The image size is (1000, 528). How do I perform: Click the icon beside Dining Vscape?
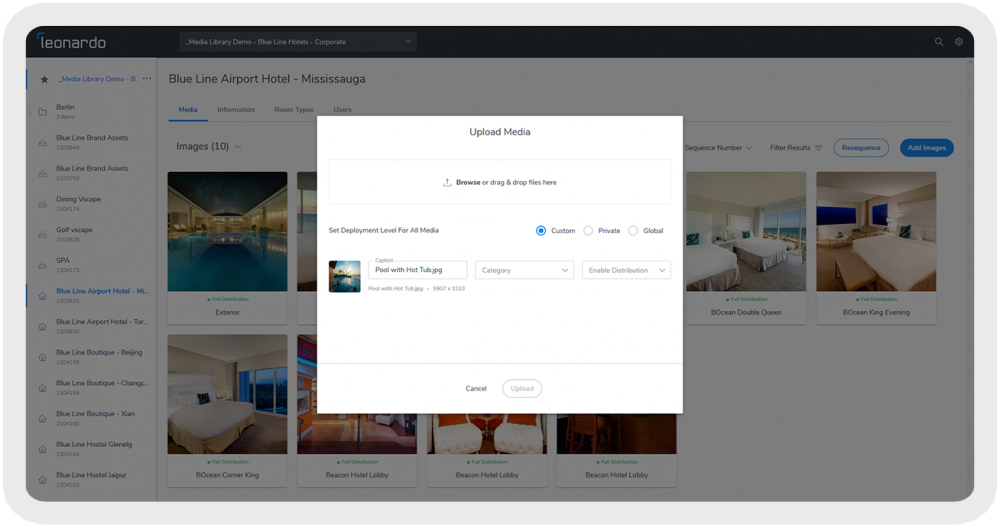click(43, 204)
